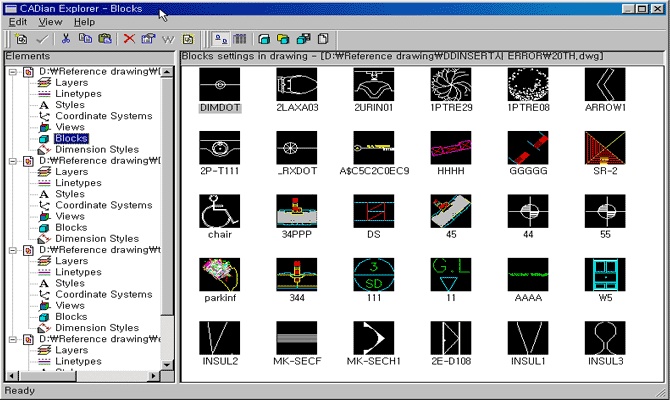This screenshot has width=670, height=400.
Task: Select the AAAA block thumbnail
Action: coord(528,275)
